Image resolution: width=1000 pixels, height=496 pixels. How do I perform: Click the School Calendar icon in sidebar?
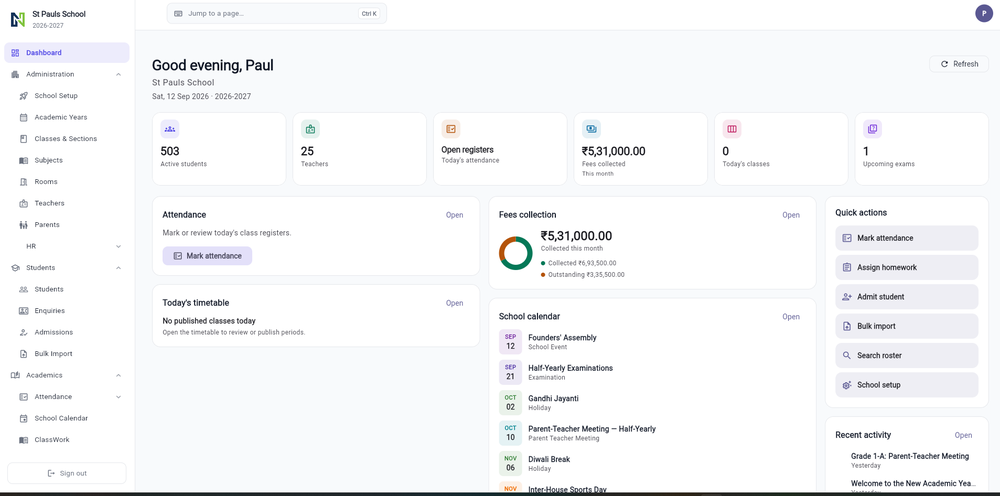click(x=24, y=418)
